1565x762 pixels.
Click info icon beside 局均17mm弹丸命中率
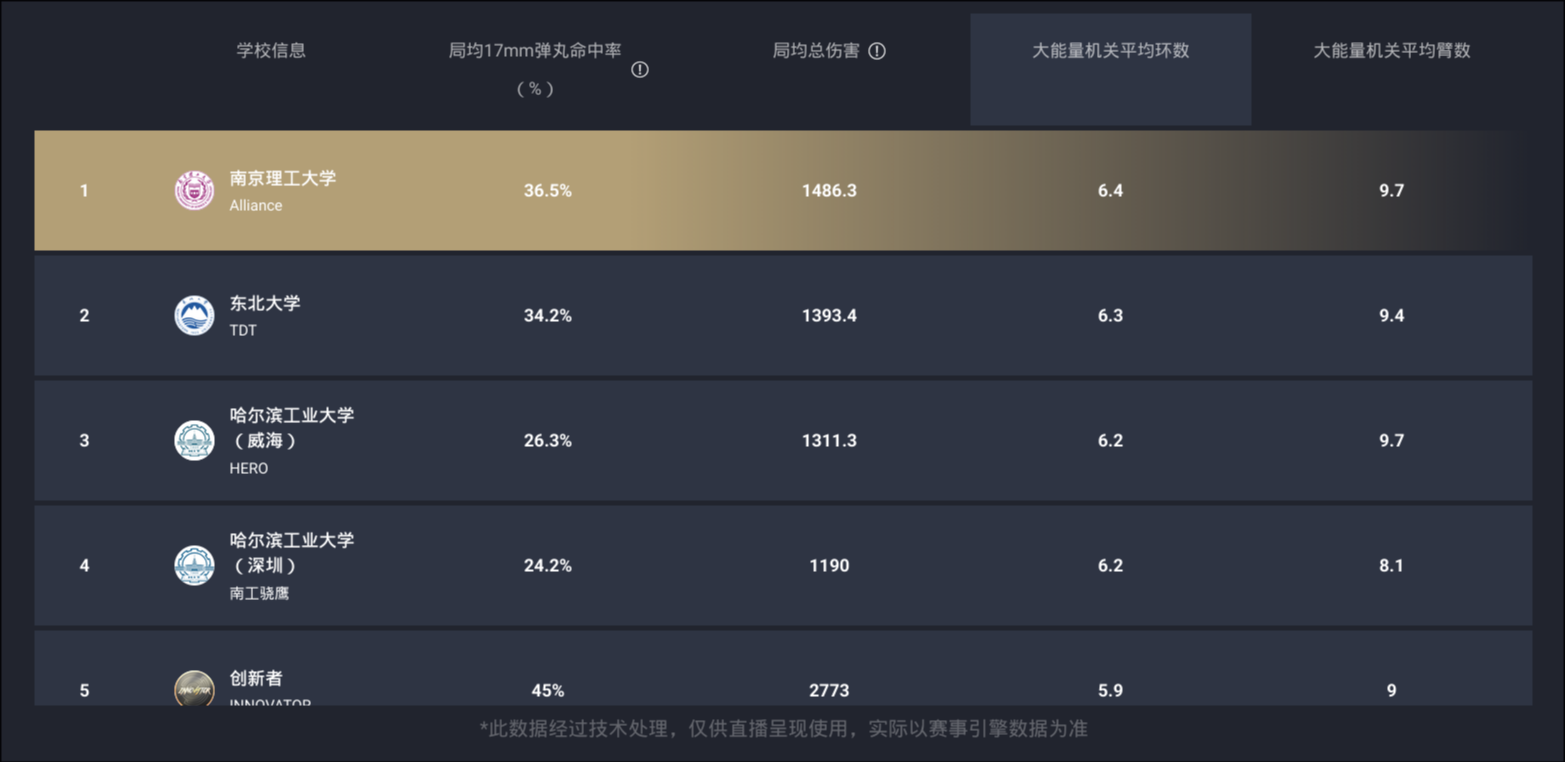(640, 70)
